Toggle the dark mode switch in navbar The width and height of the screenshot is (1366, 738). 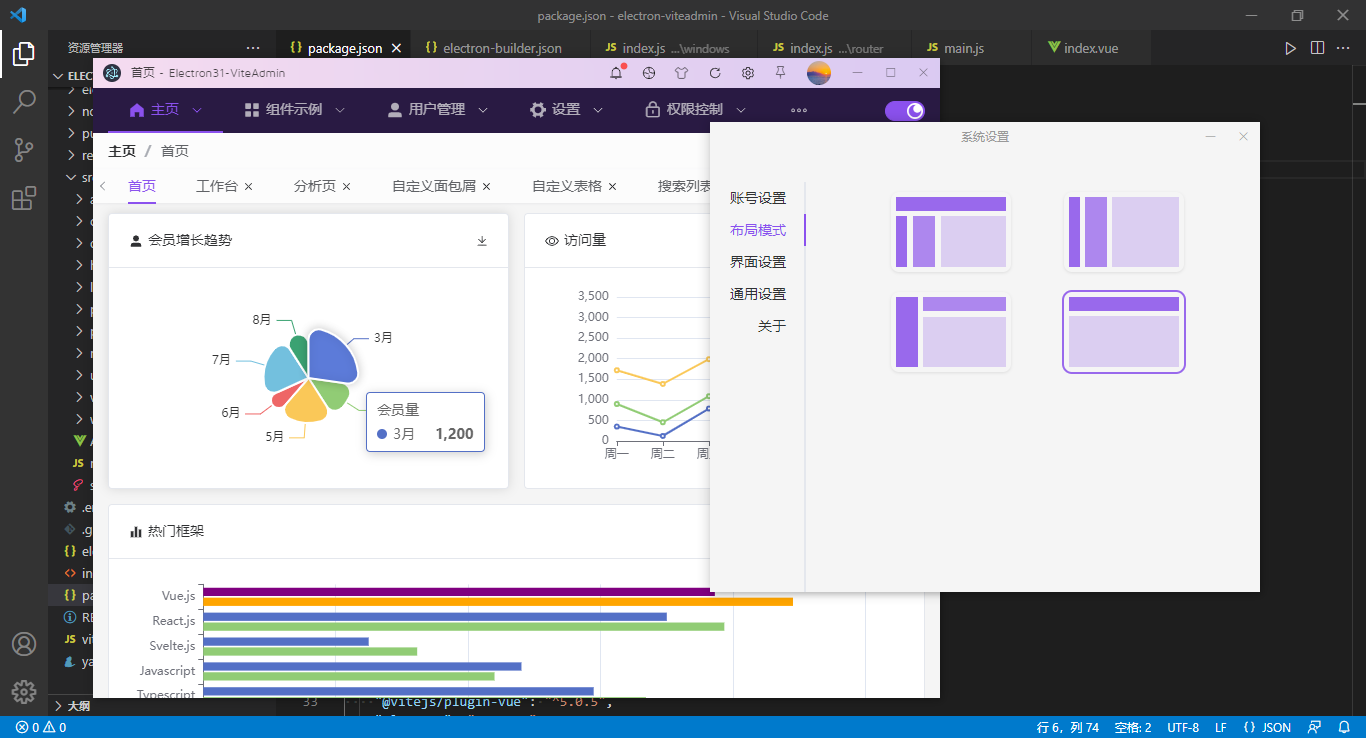pyautogui.click(x=905, y=110)
